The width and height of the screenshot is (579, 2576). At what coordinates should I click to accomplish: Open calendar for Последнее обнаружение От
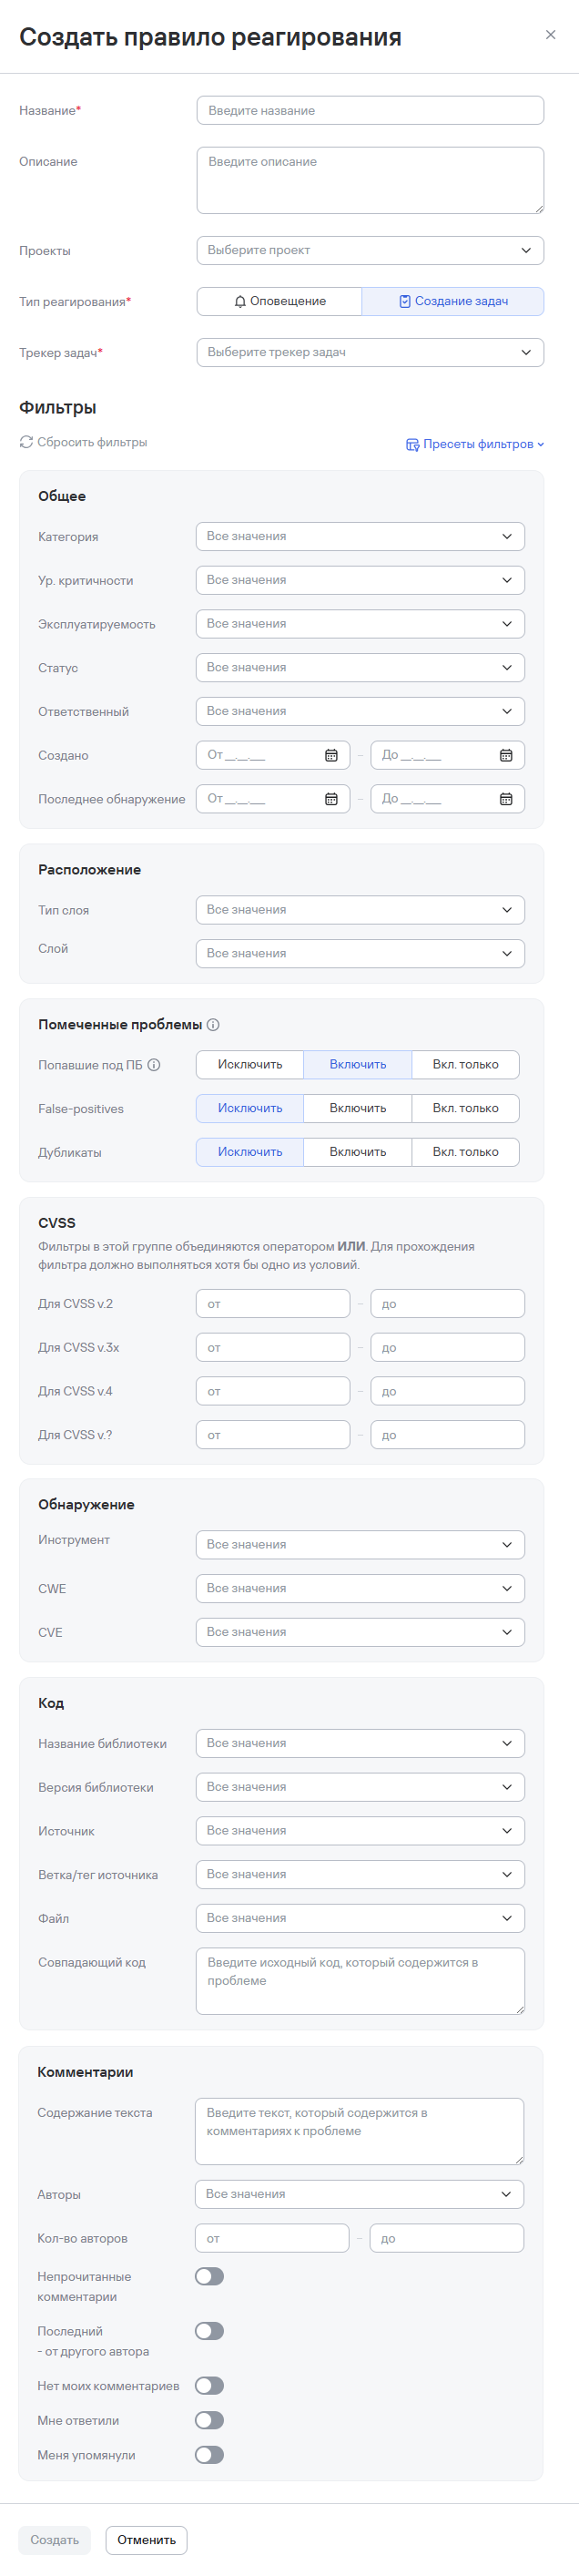331,799
